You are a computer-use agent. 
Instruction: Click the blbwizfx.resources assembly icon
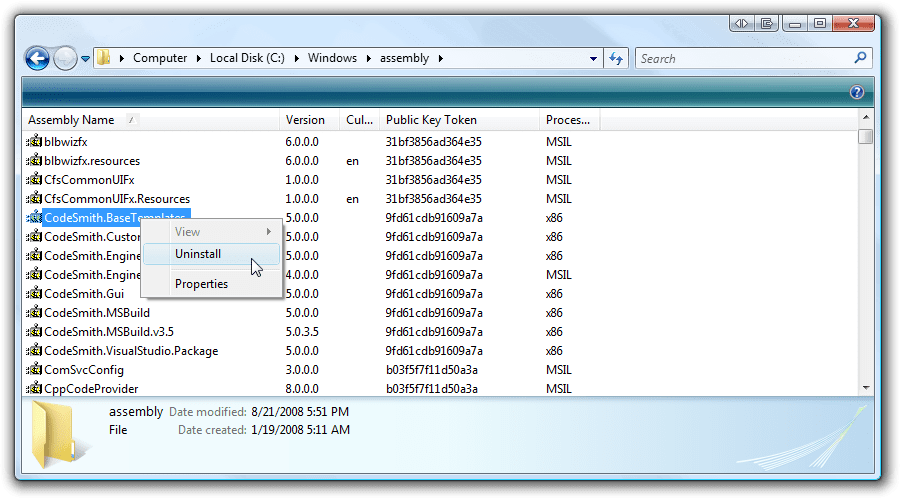tap(34, 160)
